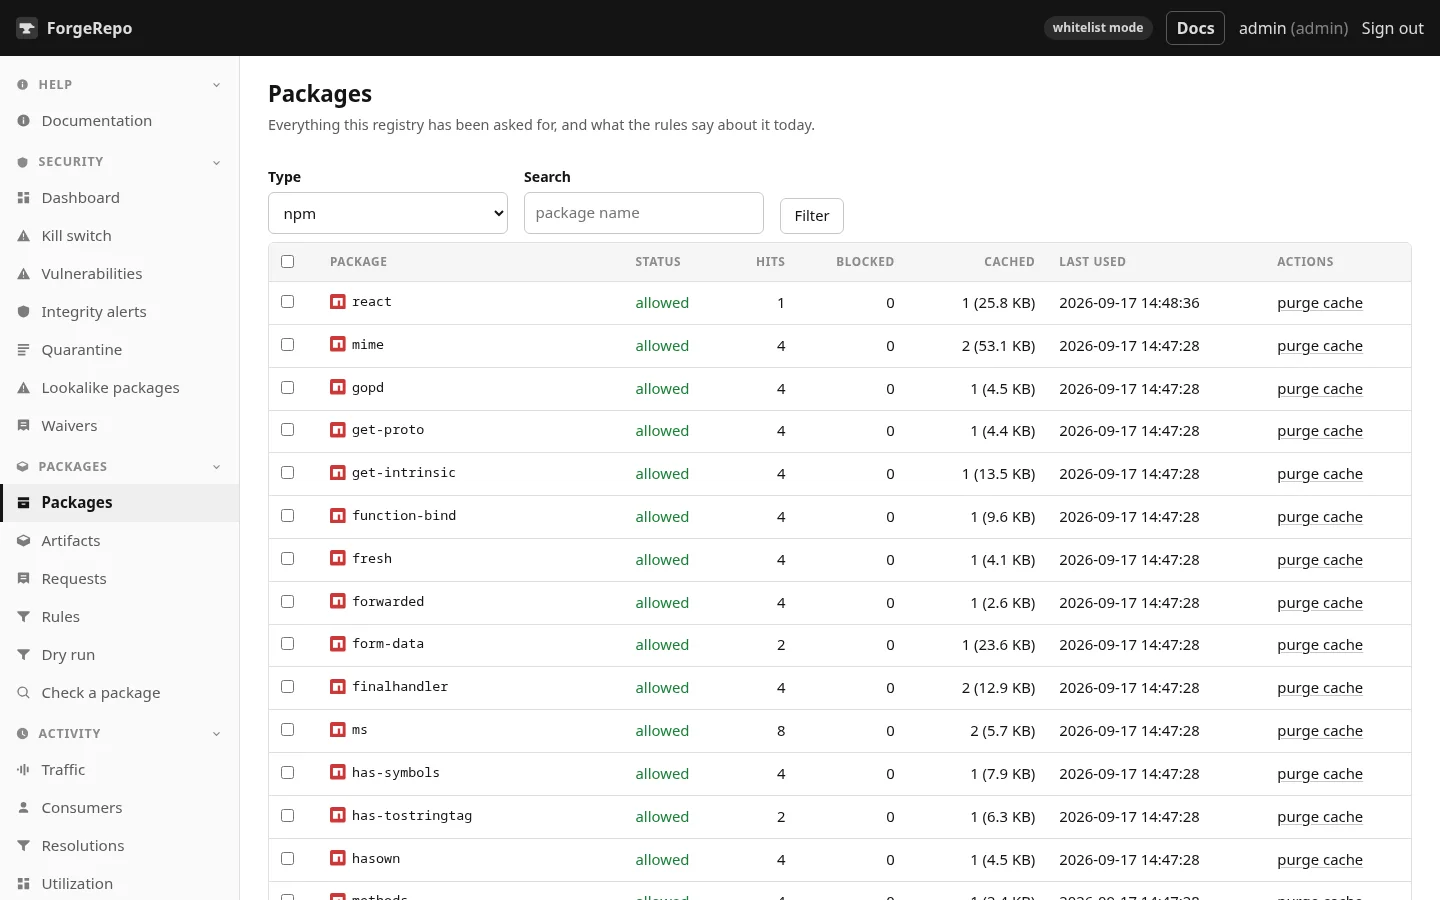Purge cache for the ms package
The width and height of the screenshot is (1440, 900).
(1320, 731)
